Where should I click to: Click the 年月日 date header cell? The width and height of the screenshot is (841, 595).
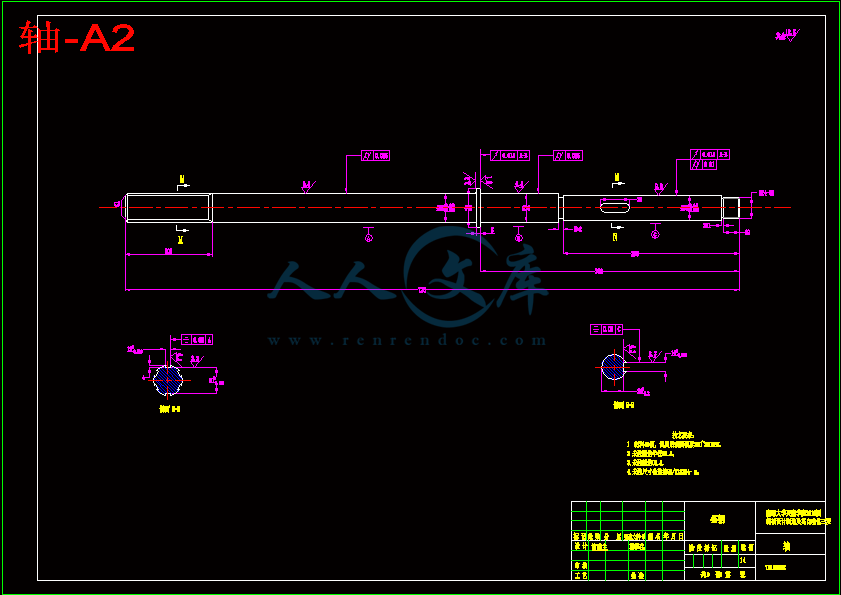tap(674, 536)
